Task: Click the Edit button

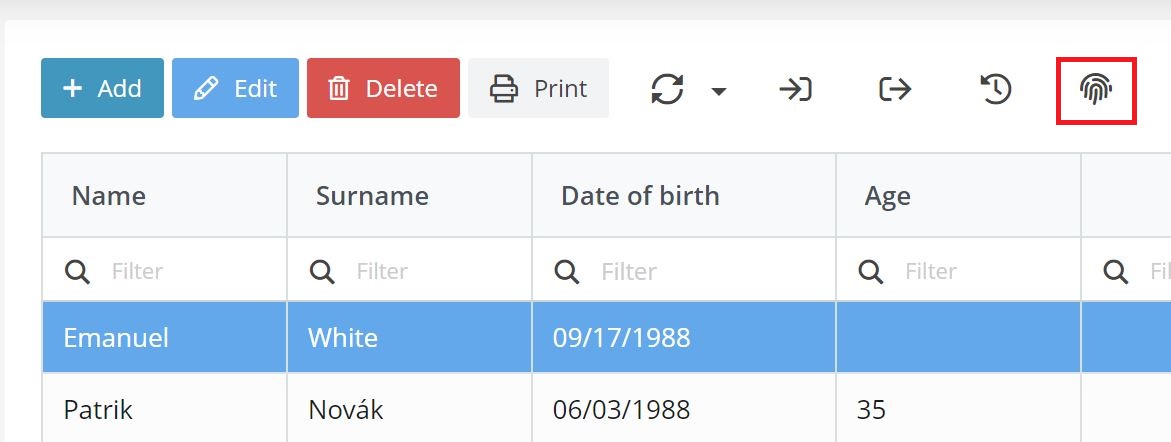Action: [x=235, y=88]
